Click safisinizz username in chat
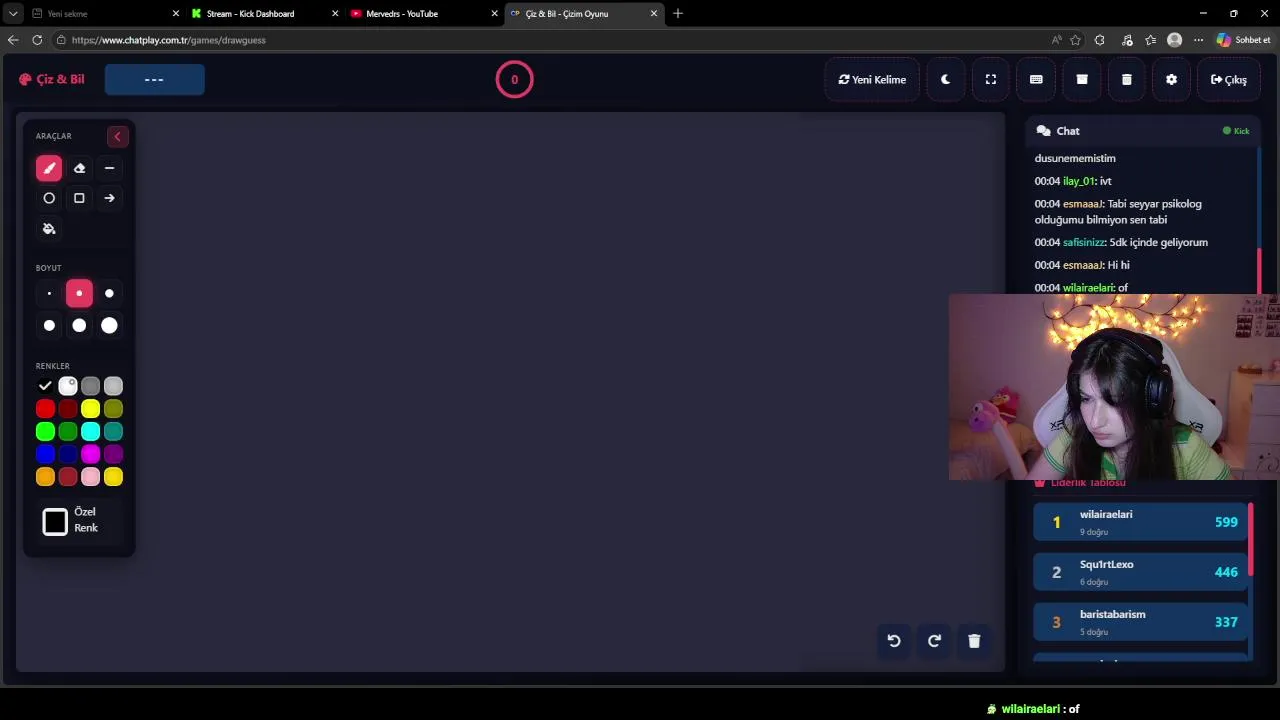This screenshot has width=1280, height=720. click(x=1083, y=242)
